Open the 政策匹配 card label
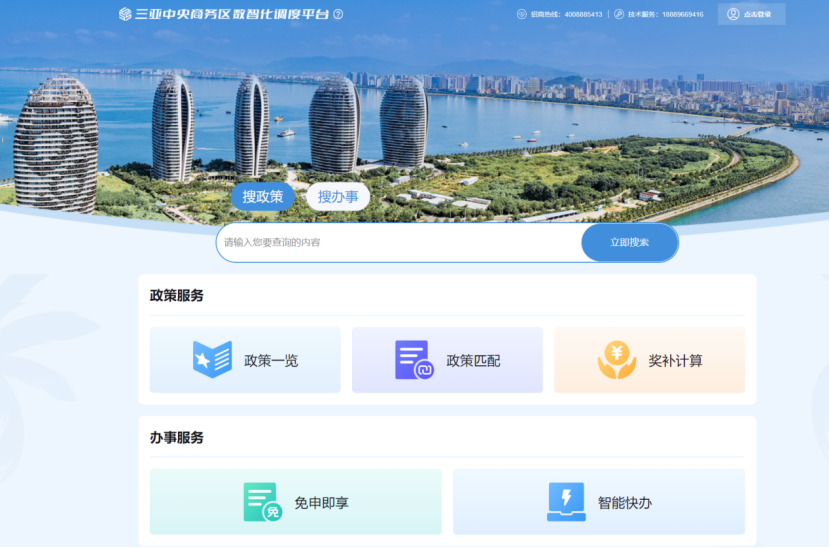Screen dimensions: 829x548 pyautogui.click(x=473, y=361)
